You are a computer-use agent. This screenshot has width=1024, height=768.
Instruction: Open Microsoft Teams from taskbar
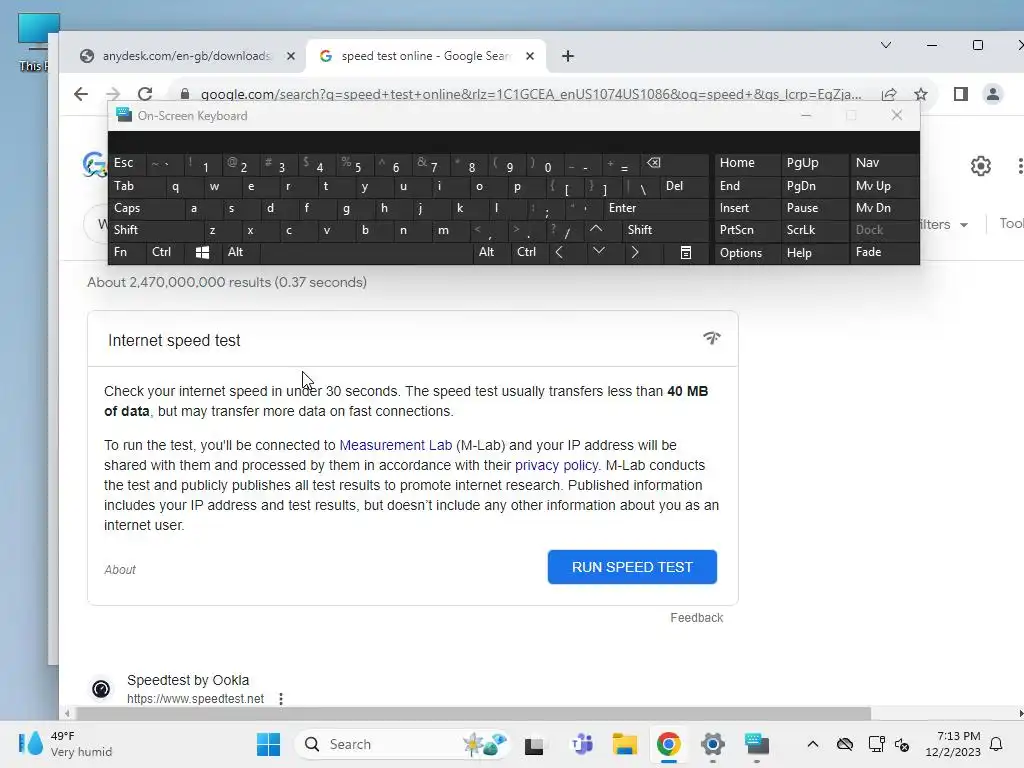pyautogui.click(x=582, y=744)
